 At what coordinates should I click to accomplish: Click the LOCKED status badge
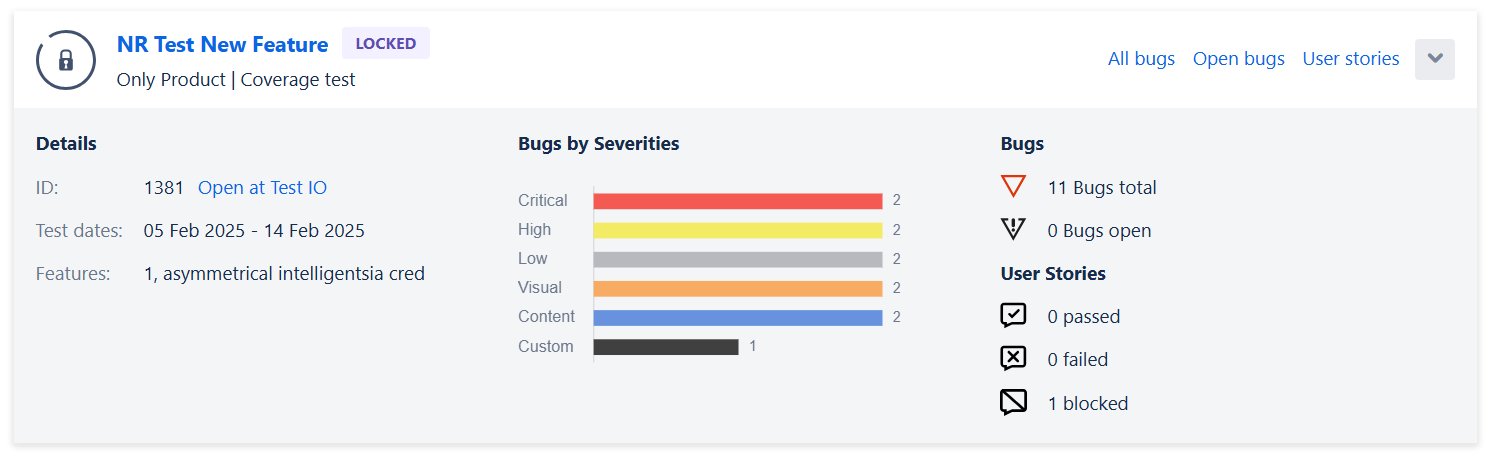(x=386, y=44)
